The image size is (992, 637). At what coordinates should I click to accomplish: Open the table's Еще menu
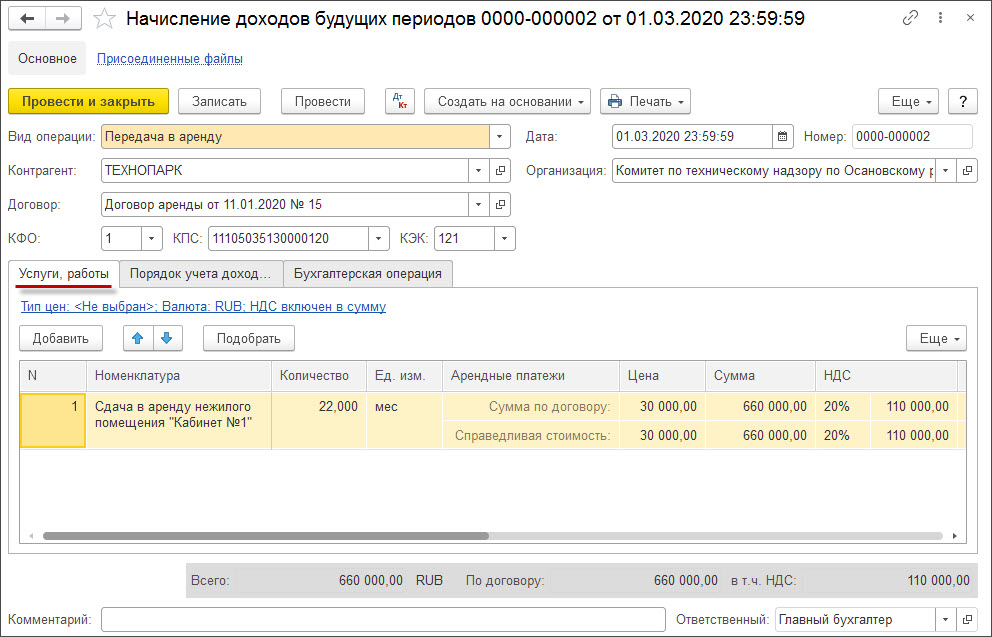(x=936, y=338)
